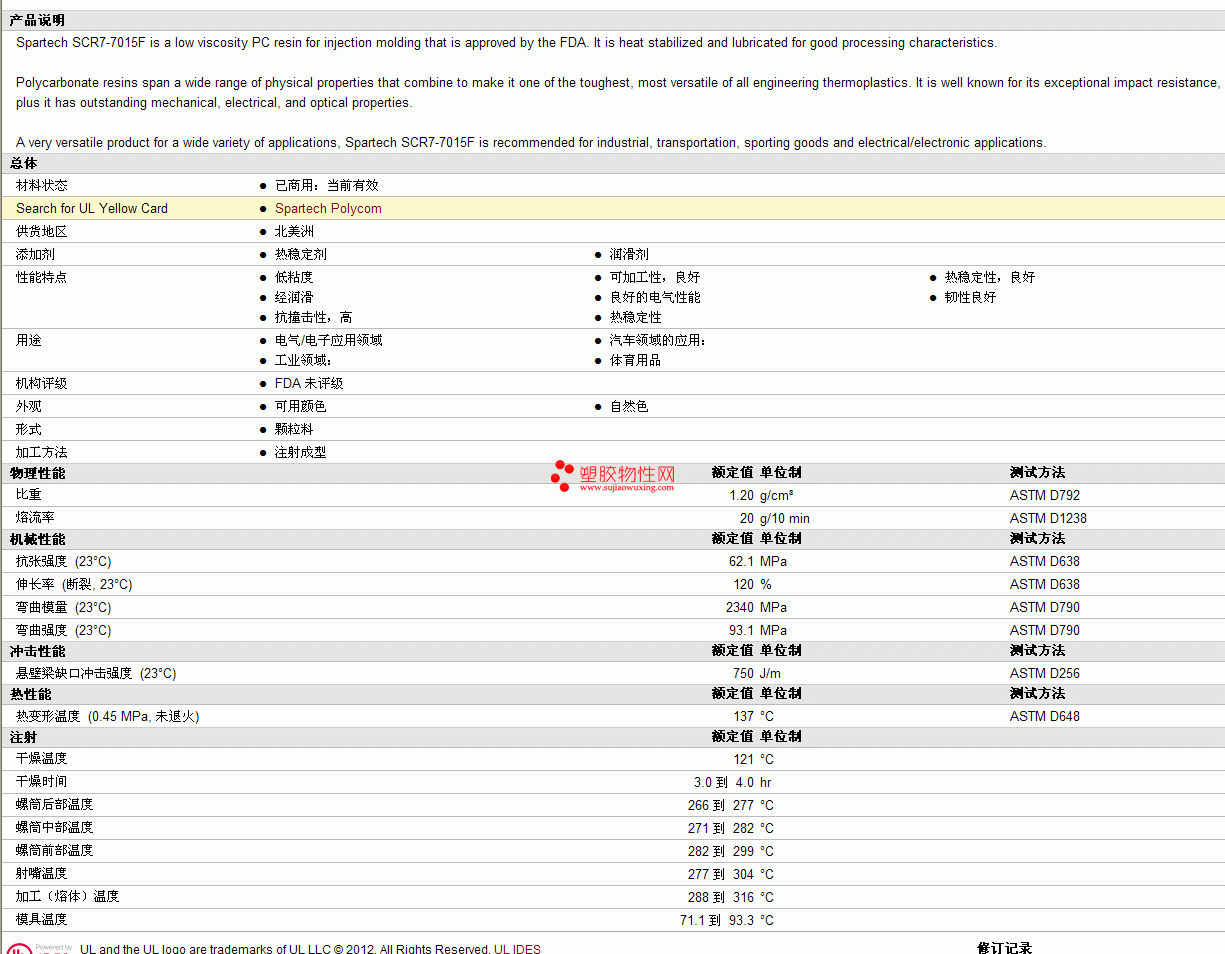Click the ASTM D792 test method
1225x954 pixels.
[x=1045, y=495]
